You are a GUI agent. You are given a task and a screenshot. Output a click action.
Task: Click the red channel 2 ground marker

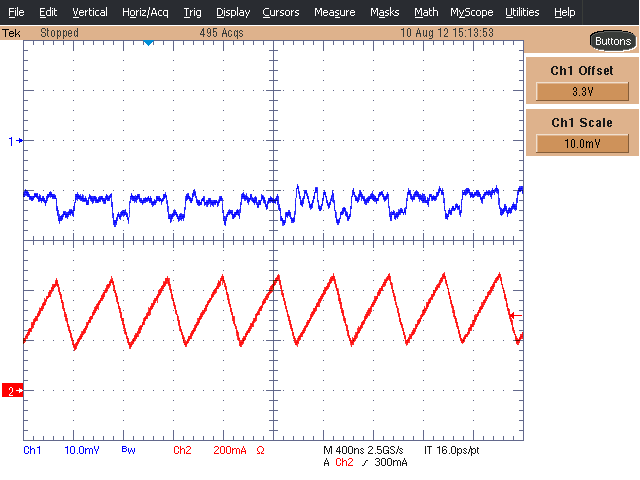pos(13,391)
